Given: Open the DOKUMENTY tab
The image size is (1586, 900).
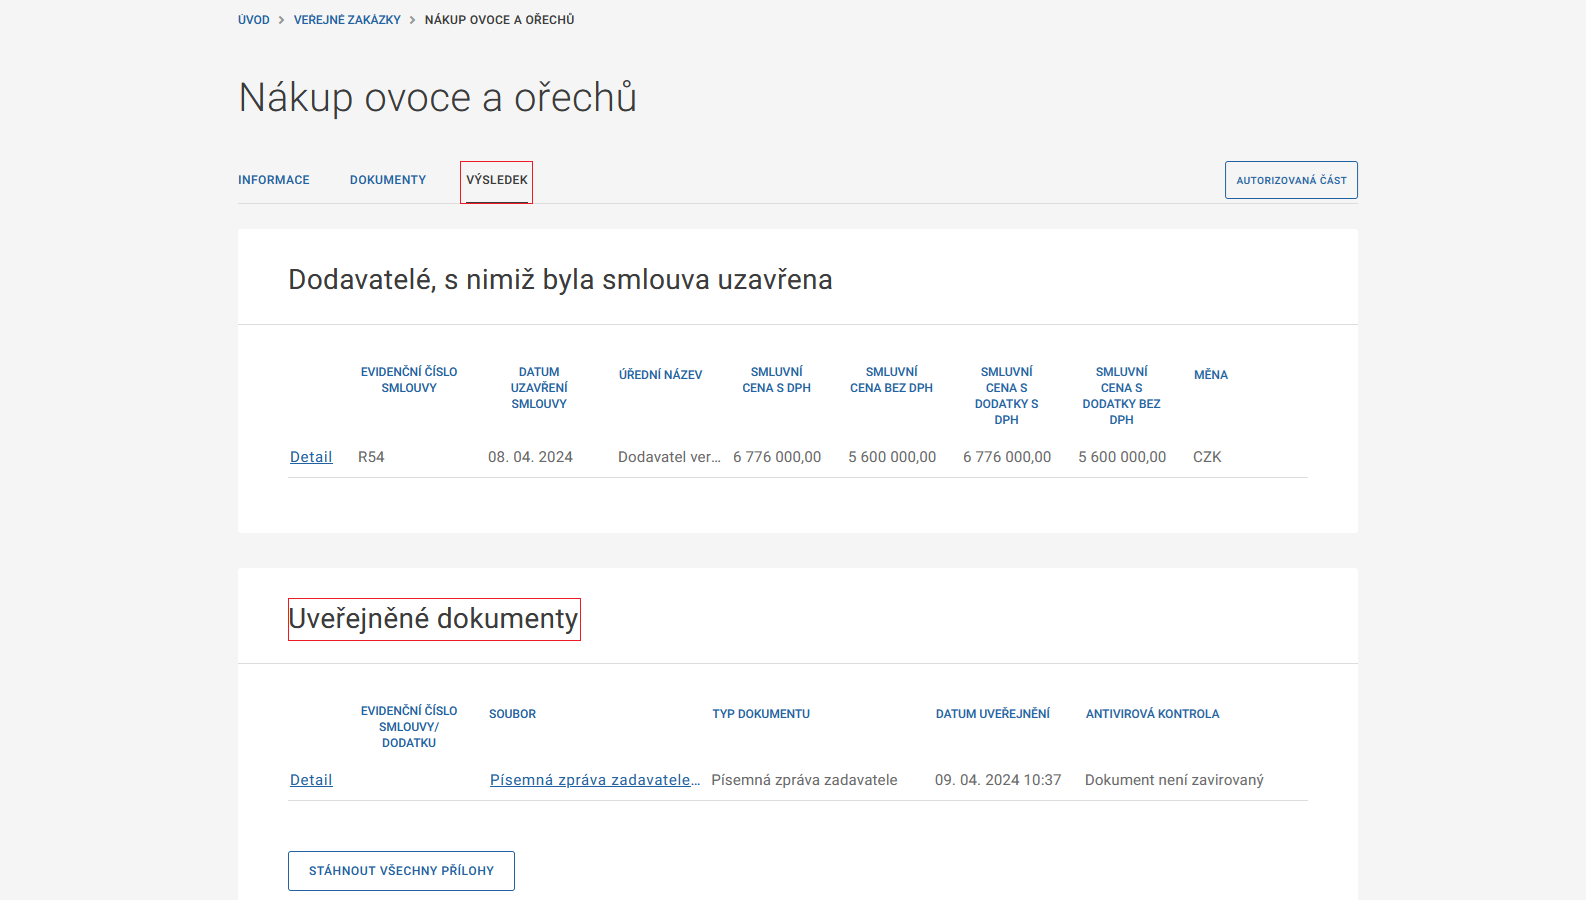Looking at the screenshot, I should [388, 180].
